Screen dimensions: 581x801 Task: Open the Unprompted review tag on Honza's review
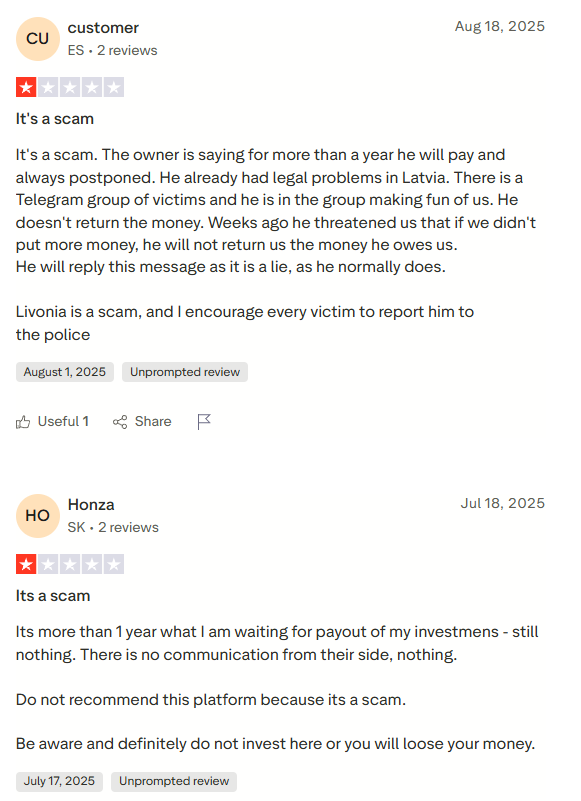click(174, 782)
